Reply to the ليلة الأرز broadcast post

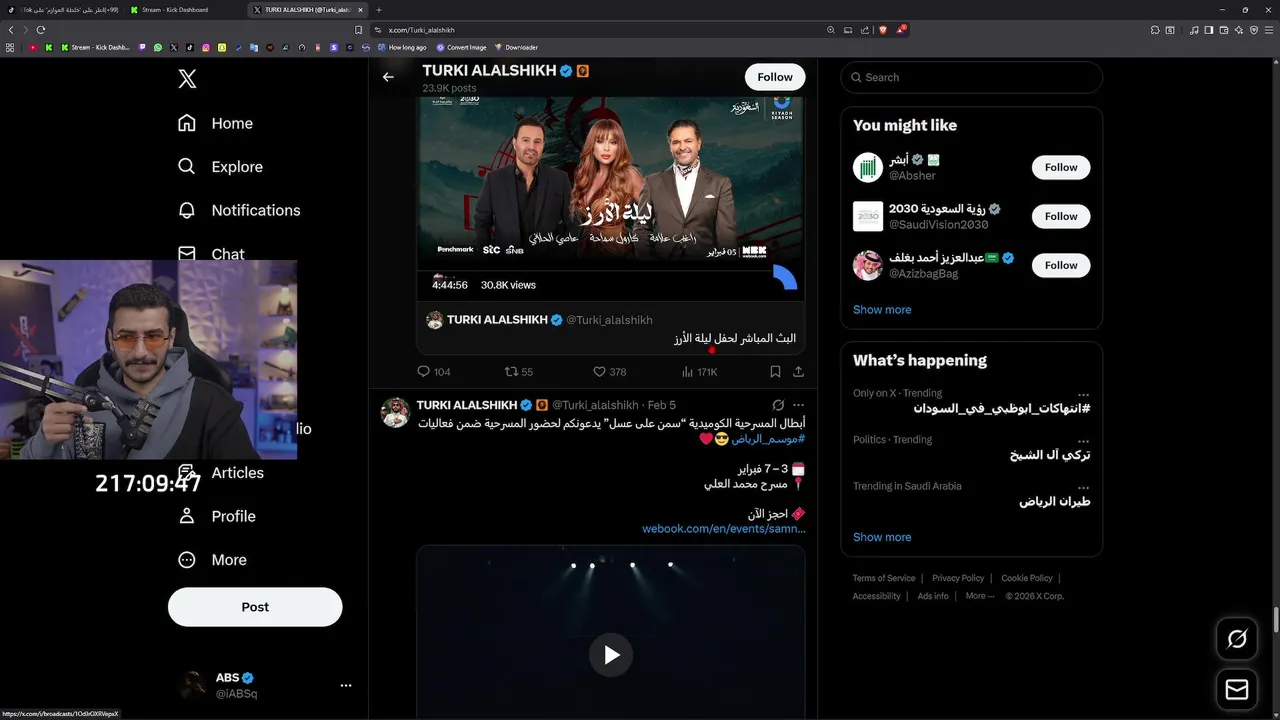point(433,371)
